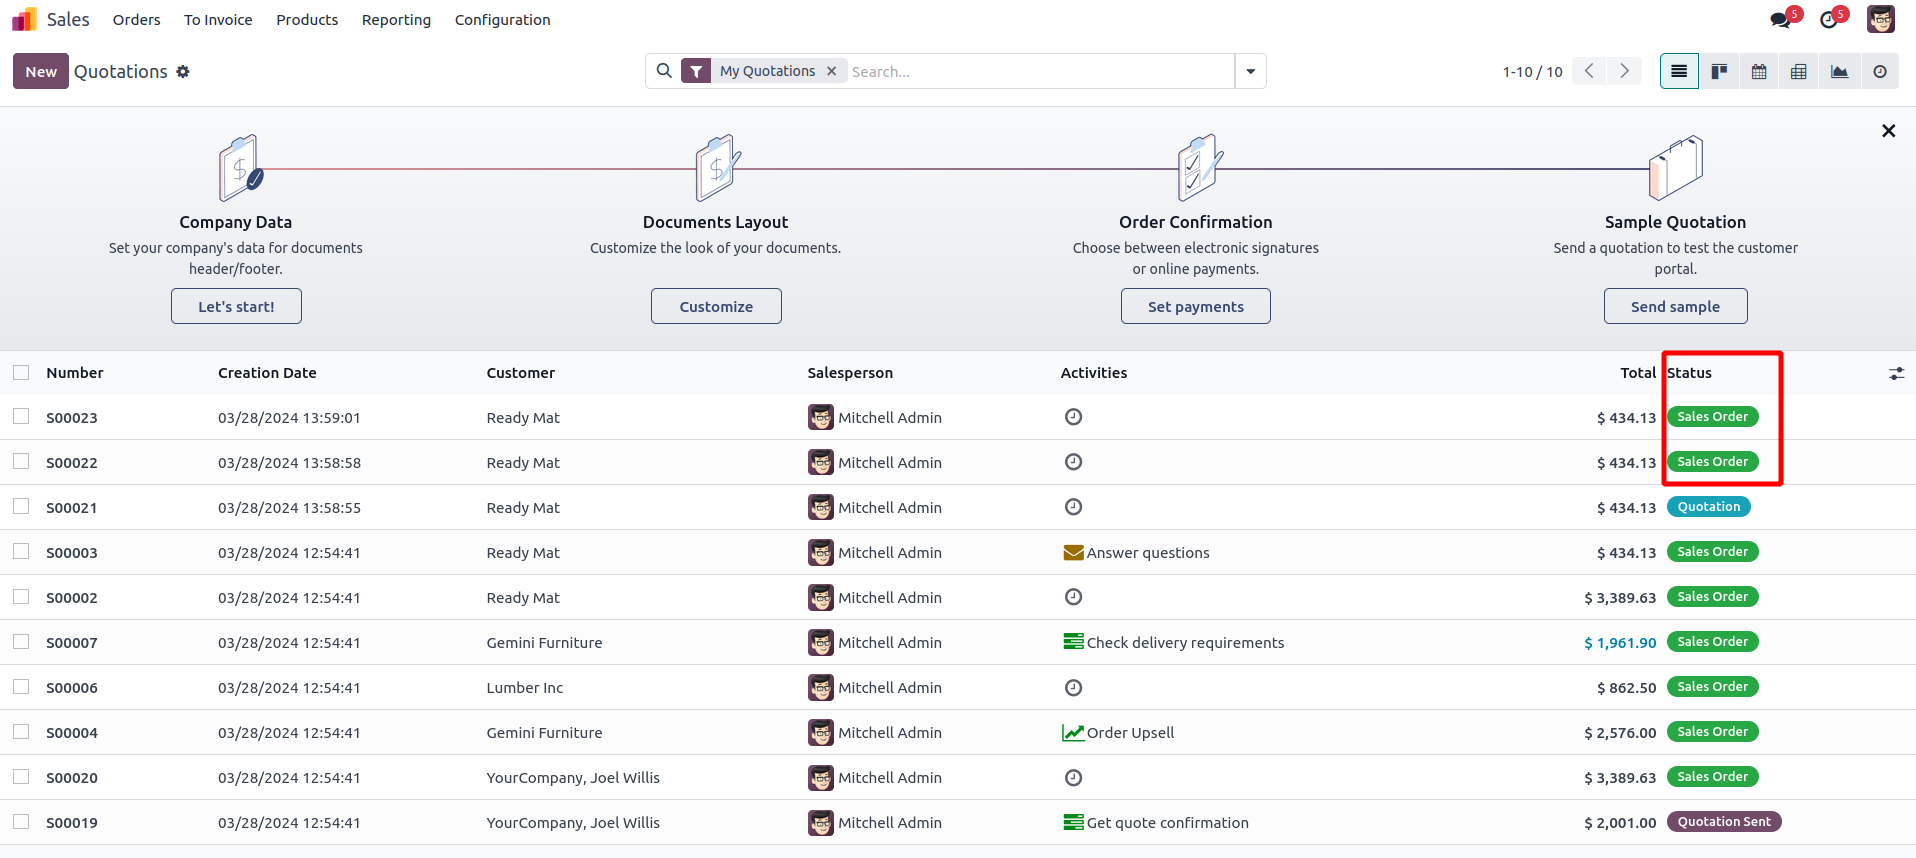Expand the To Invoice menu
Image resolution: width=1916 pixels, height=858 pixels.
point(218,20)
